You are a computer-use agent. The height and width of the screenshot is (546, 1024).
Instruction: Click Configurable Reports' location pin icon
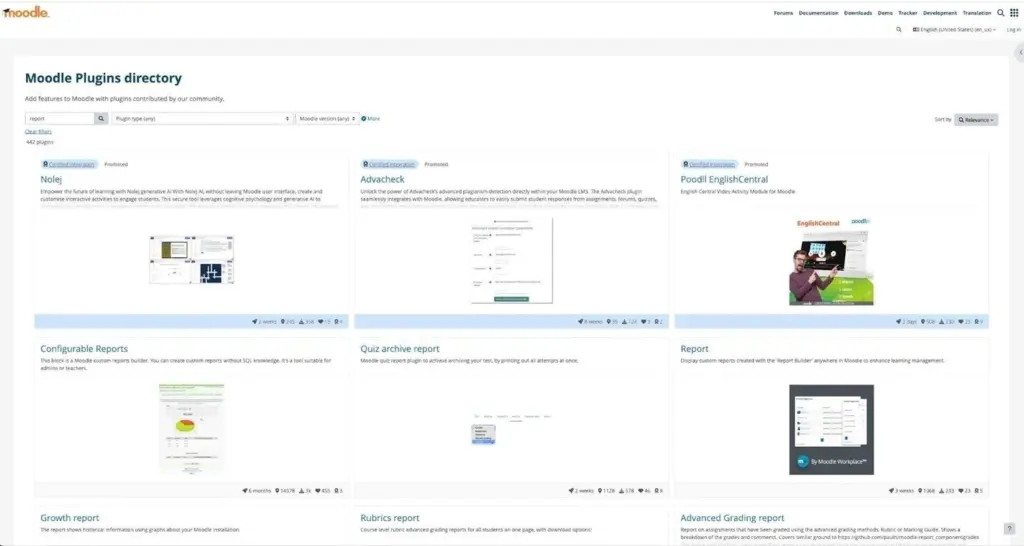click(278, 490)
